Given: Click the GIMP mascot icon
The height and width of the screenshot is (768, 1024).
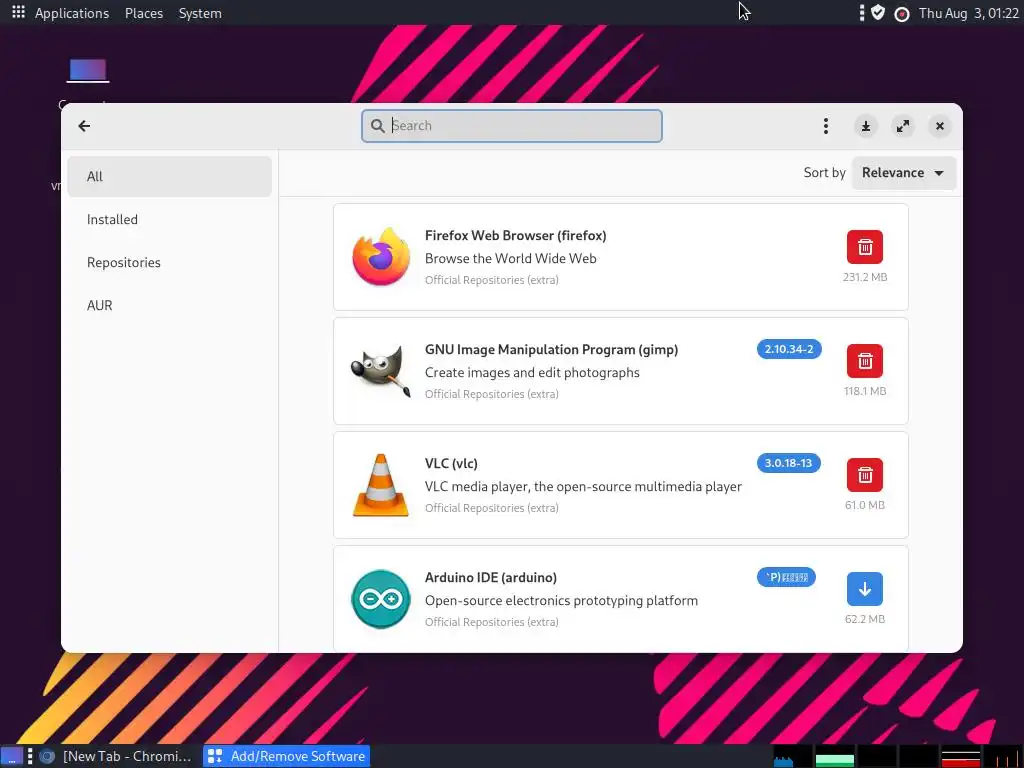Looking at the screenshot, I should click(x=381, y=371).
